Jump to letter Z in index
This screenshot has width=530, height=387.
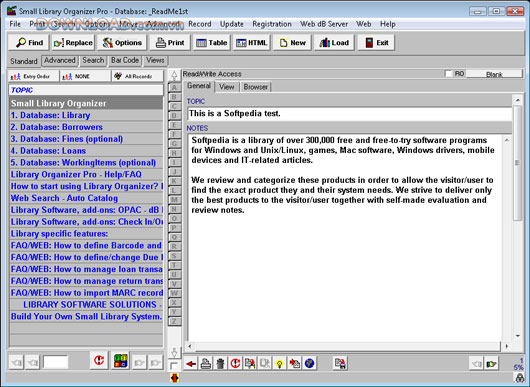pos(174,321)
